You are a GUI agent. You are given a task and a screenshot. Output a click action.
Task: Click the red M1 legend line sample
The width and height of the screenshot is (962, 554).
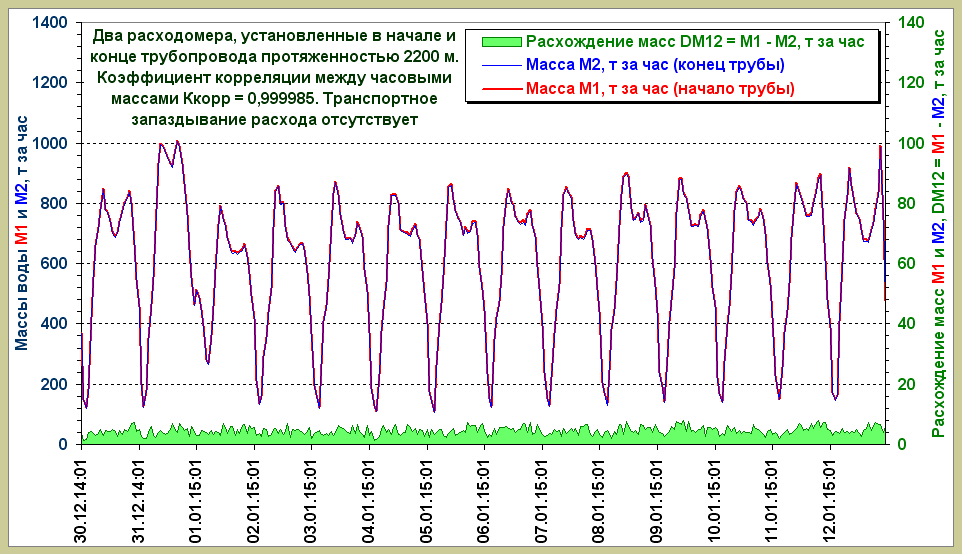501,89
